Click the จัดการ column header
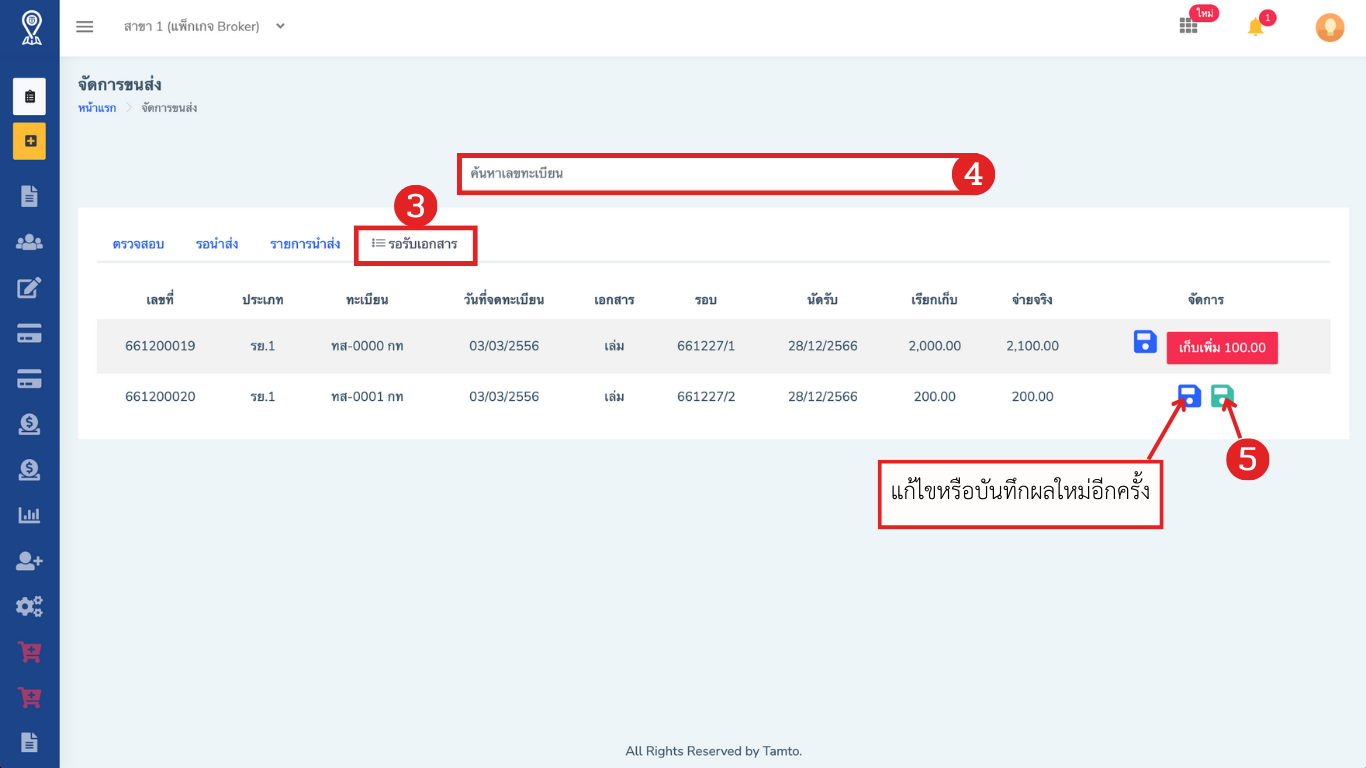 point(1206,300)
